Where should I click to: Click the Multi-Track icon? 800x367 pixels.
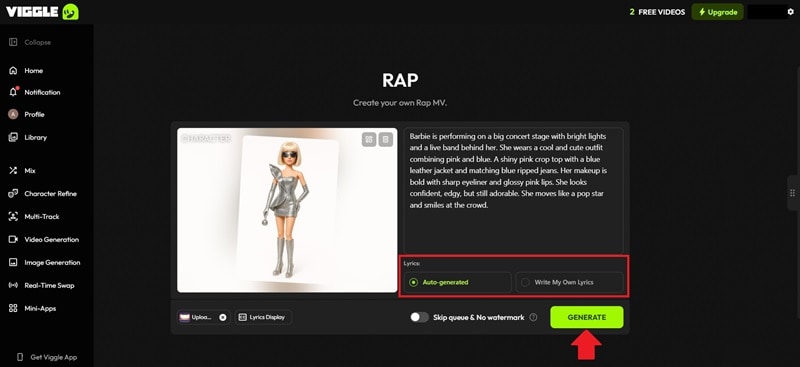coord(13,216)
